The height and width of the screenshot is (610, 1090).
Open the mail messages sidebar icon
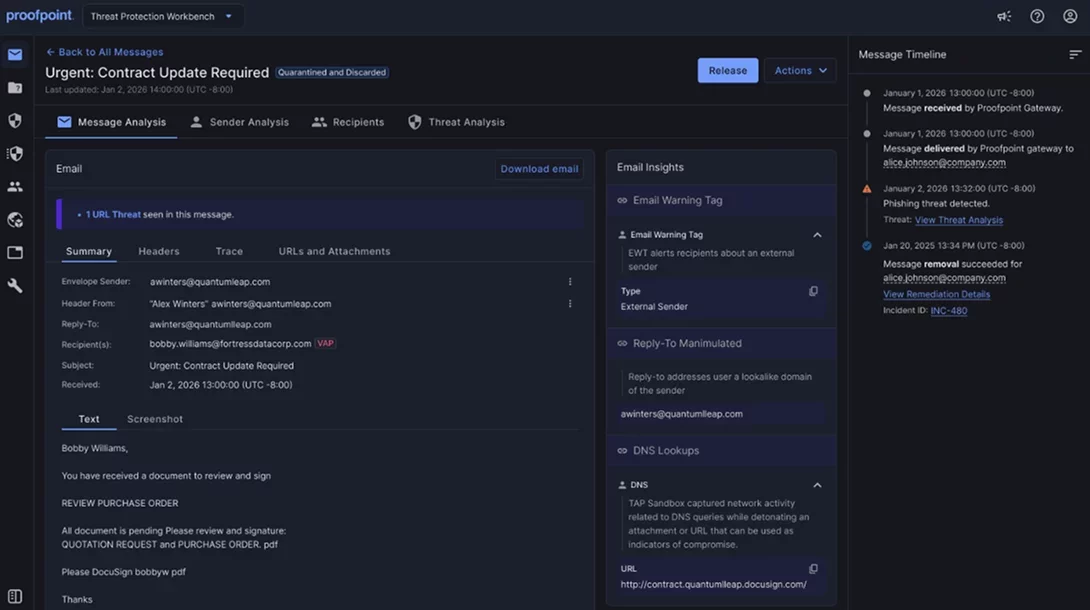click(x=15, y=55)
